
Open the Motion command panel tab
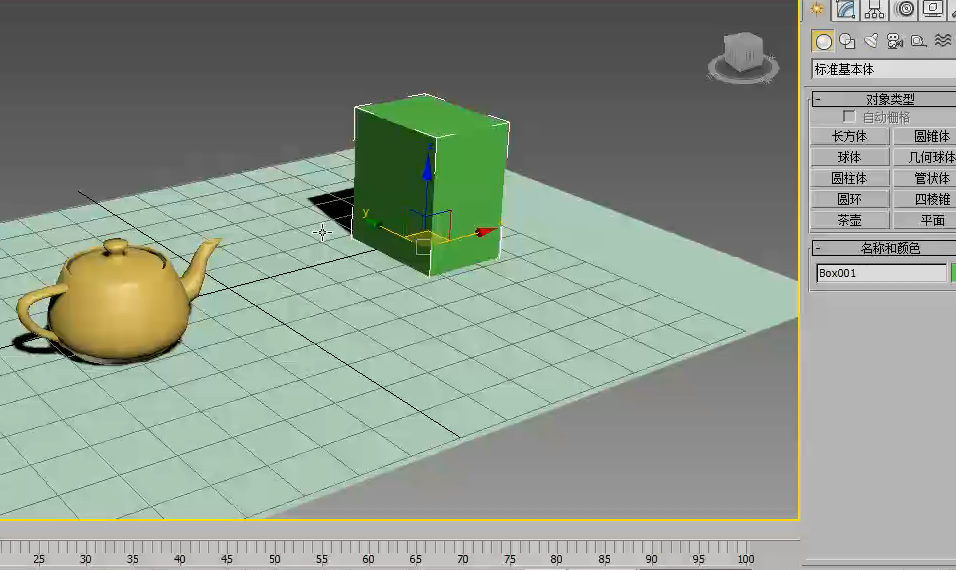click(905, 9)
